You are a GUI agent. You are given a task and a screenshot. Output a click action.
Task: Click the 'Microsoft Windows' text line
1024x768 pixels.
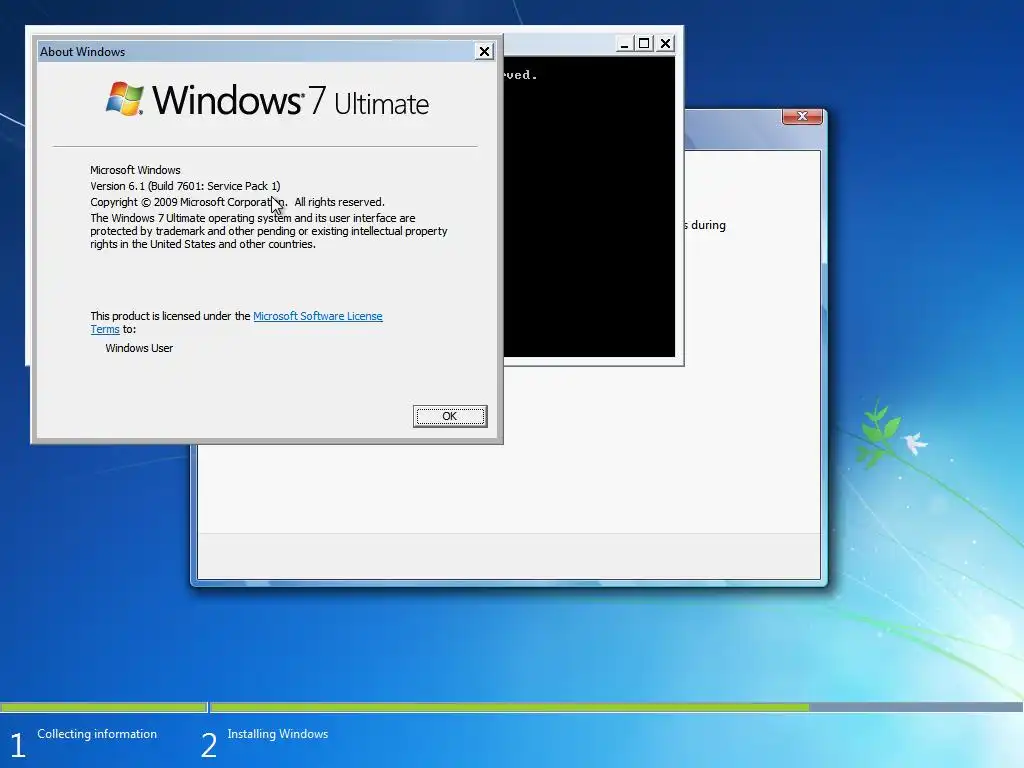point(135,170)
